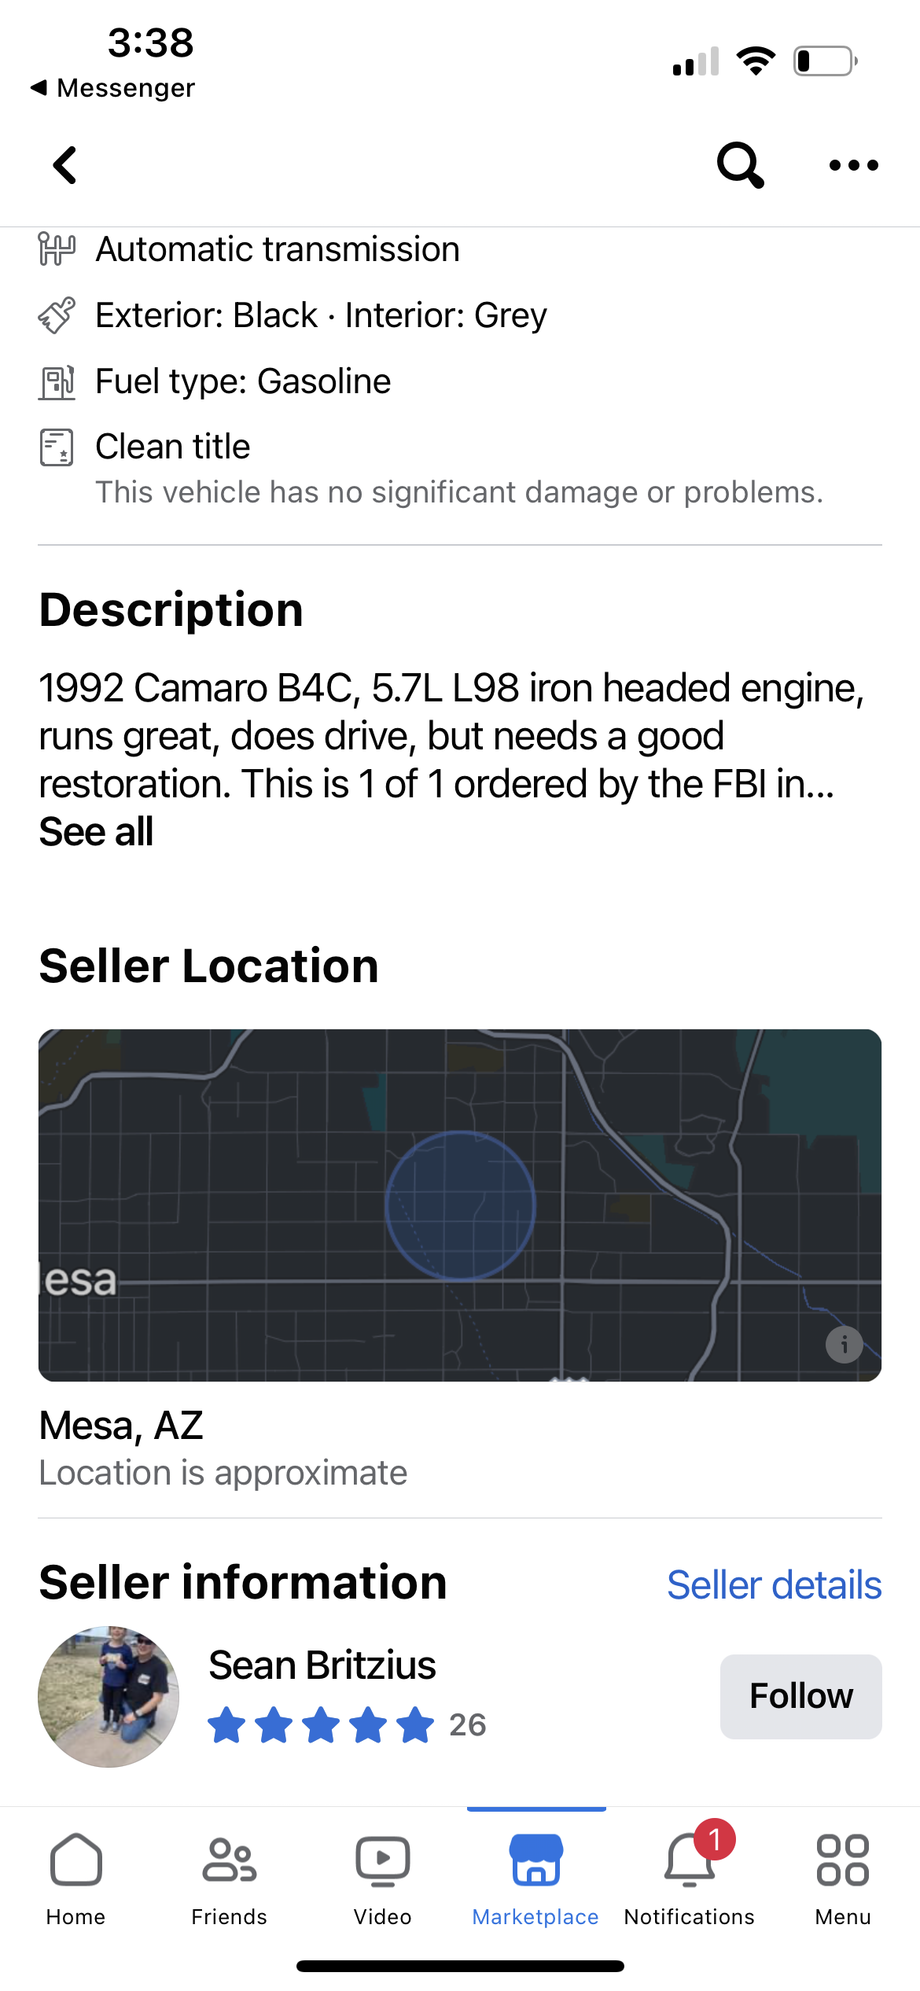Tap the Sean Britzius seller name
920x1991 pixels.
[322, 1665]
